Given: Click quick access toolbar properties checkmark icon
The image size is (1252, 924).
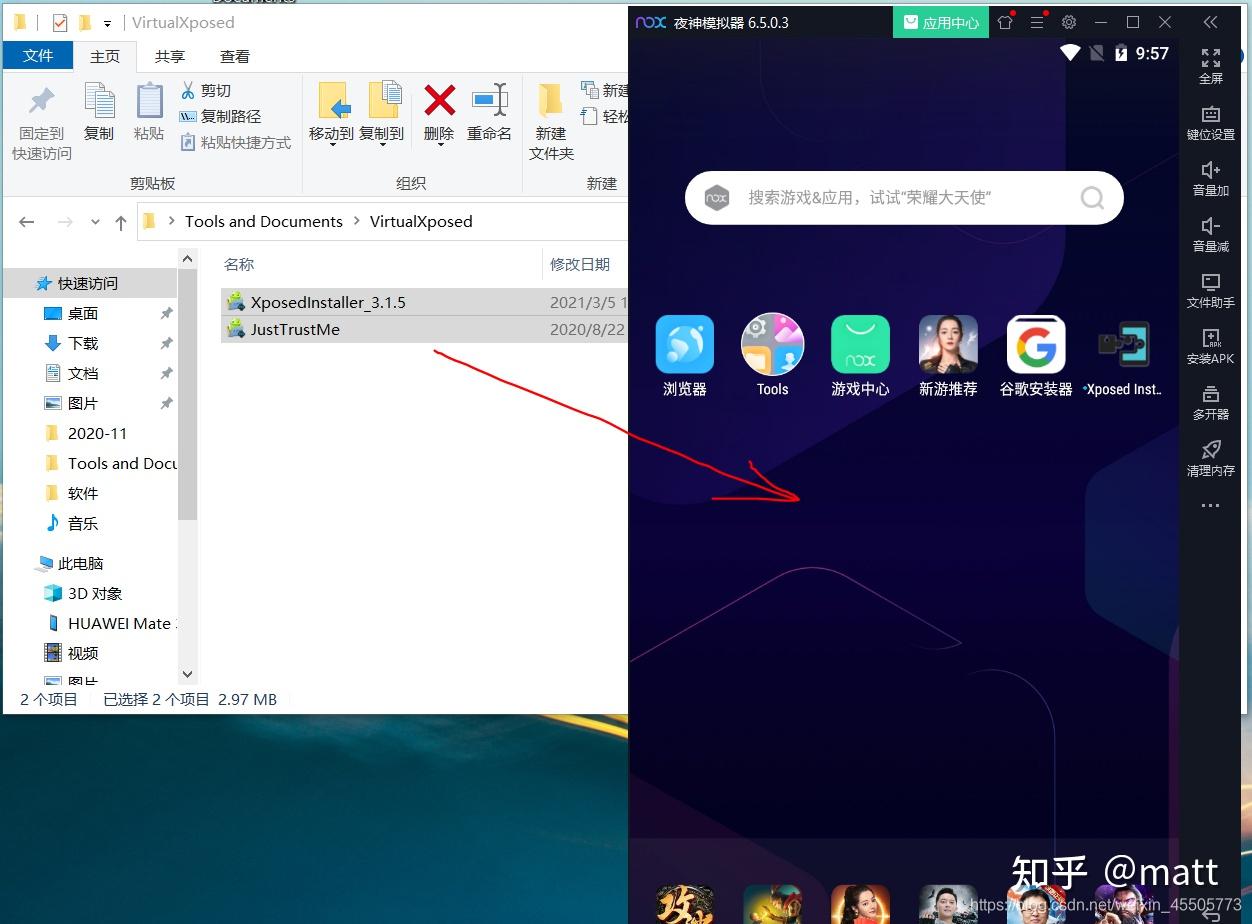Looking at the screenshot, I should [x=59, y=22].
